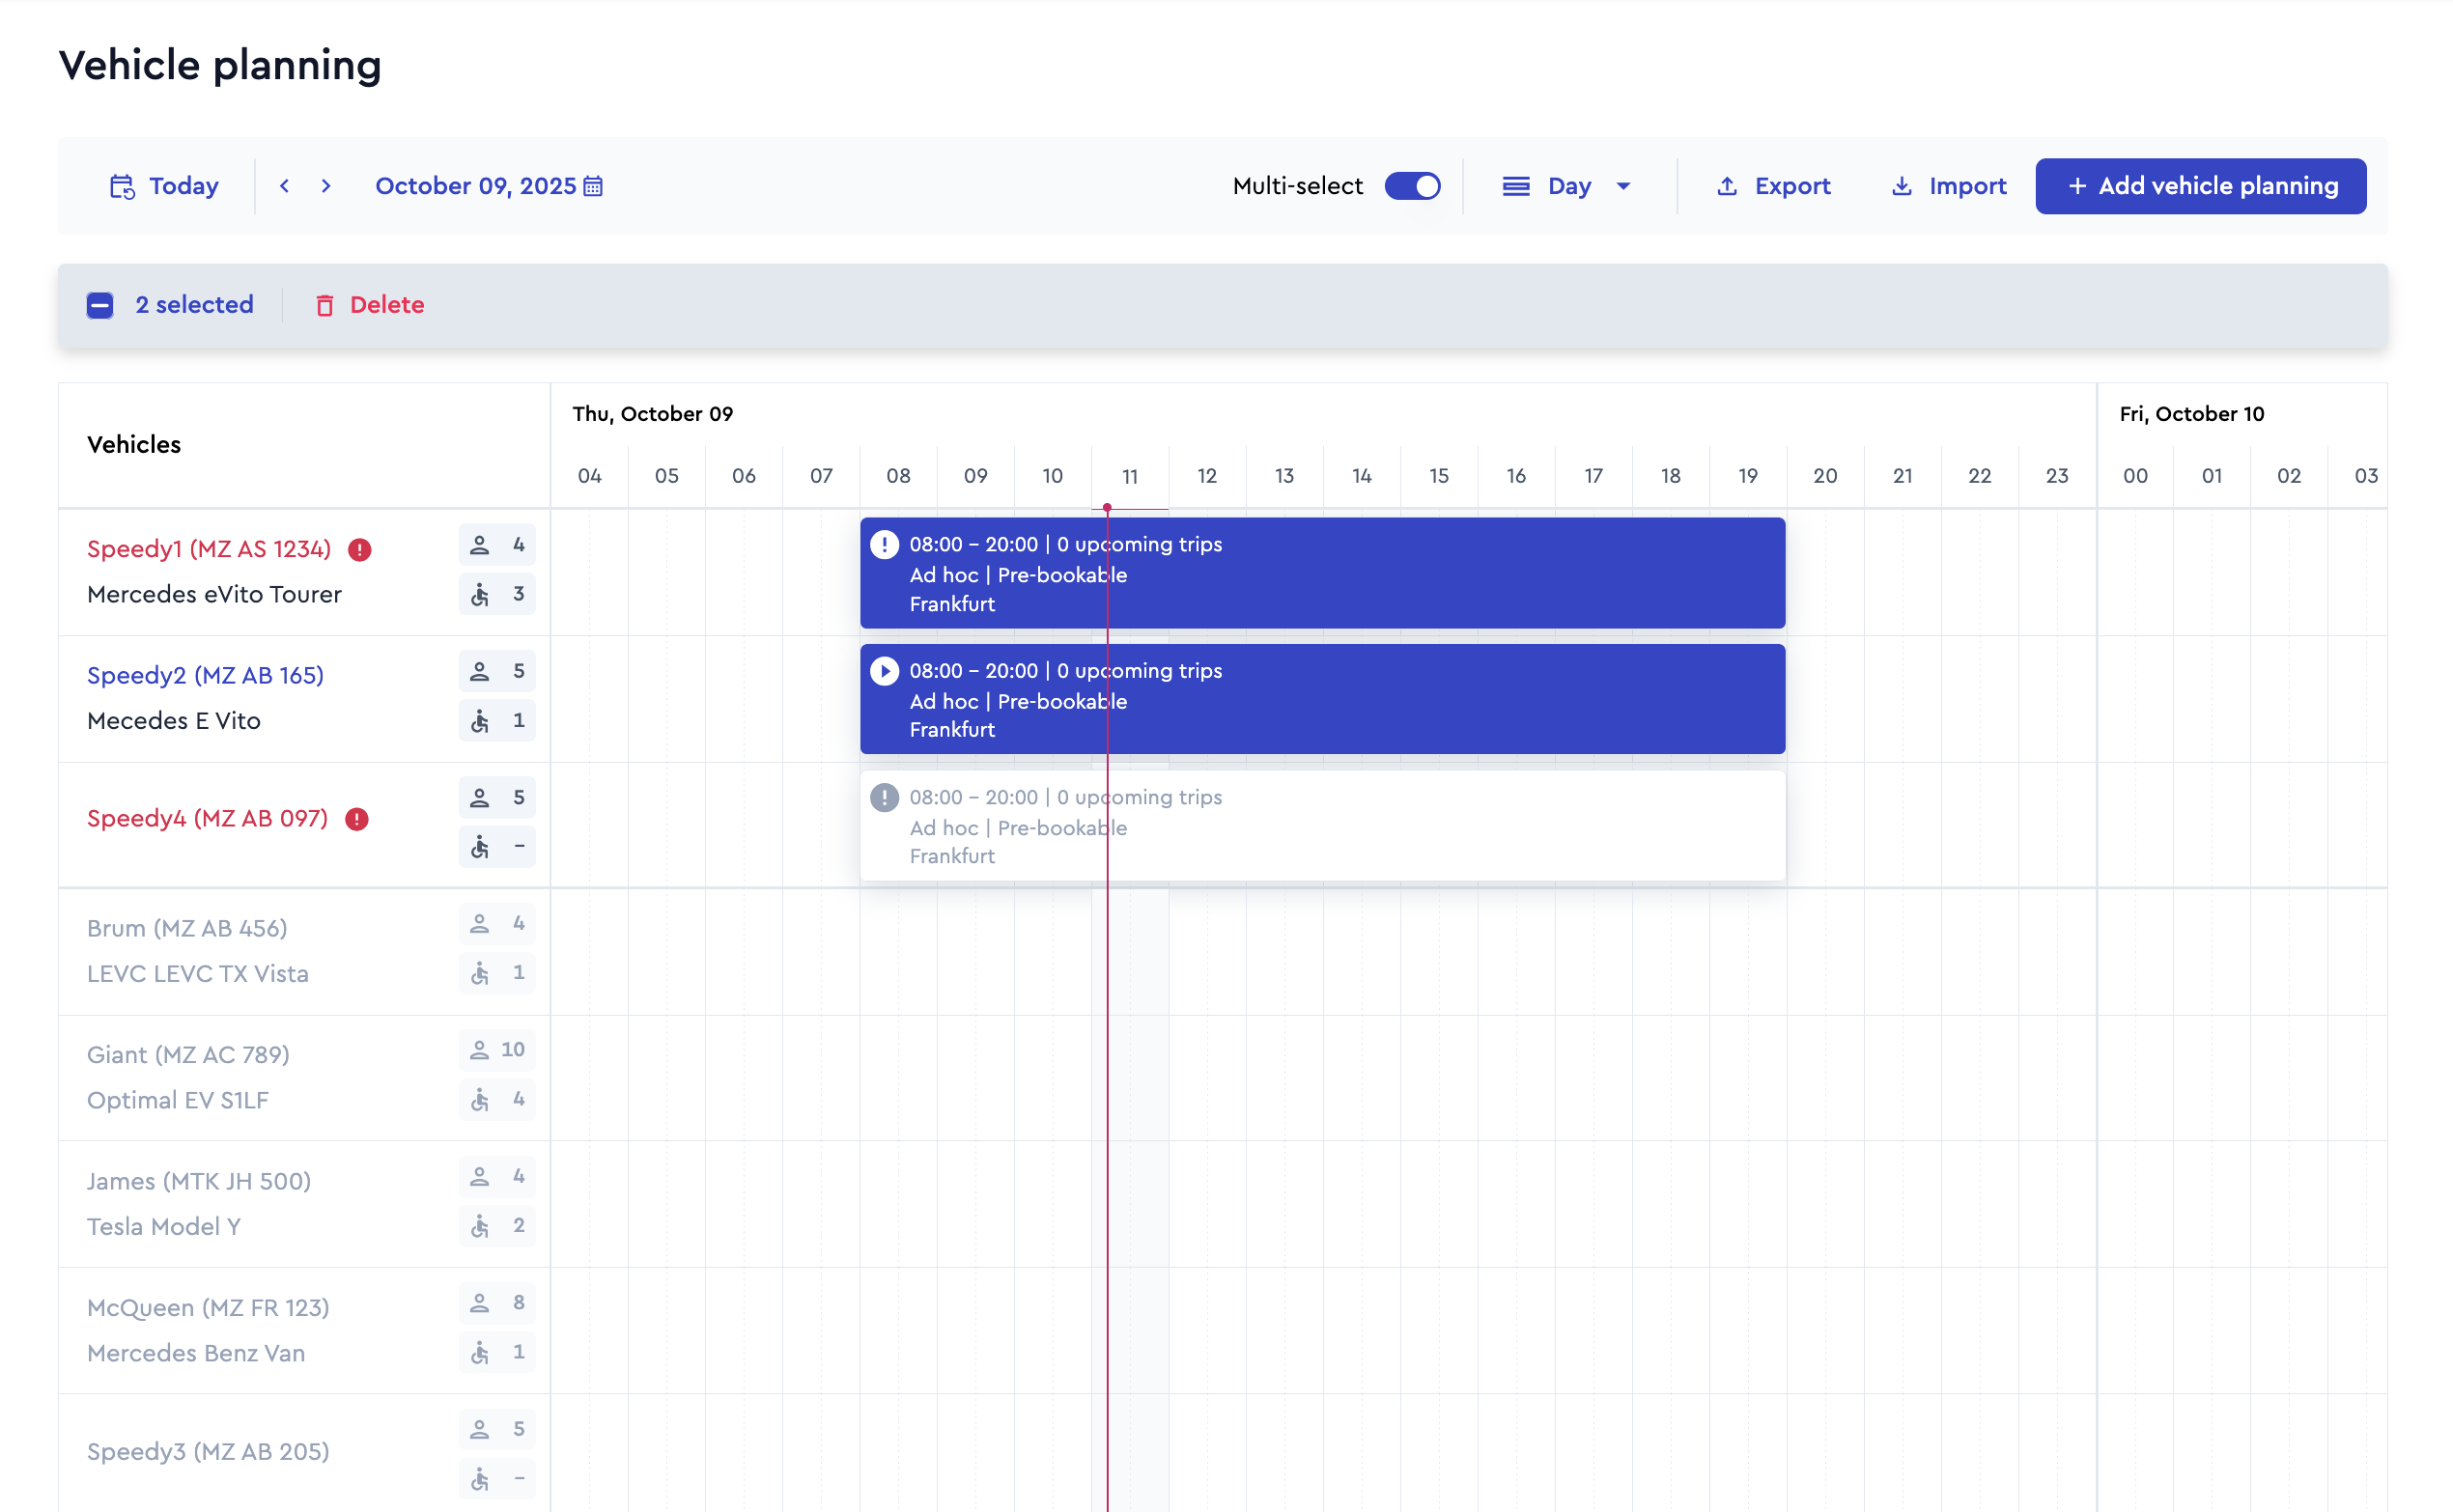The width and height of the screenshot is (2453, 1512).
Task: Open the Day view dropdown
Action: click(x=1567, y=186)
